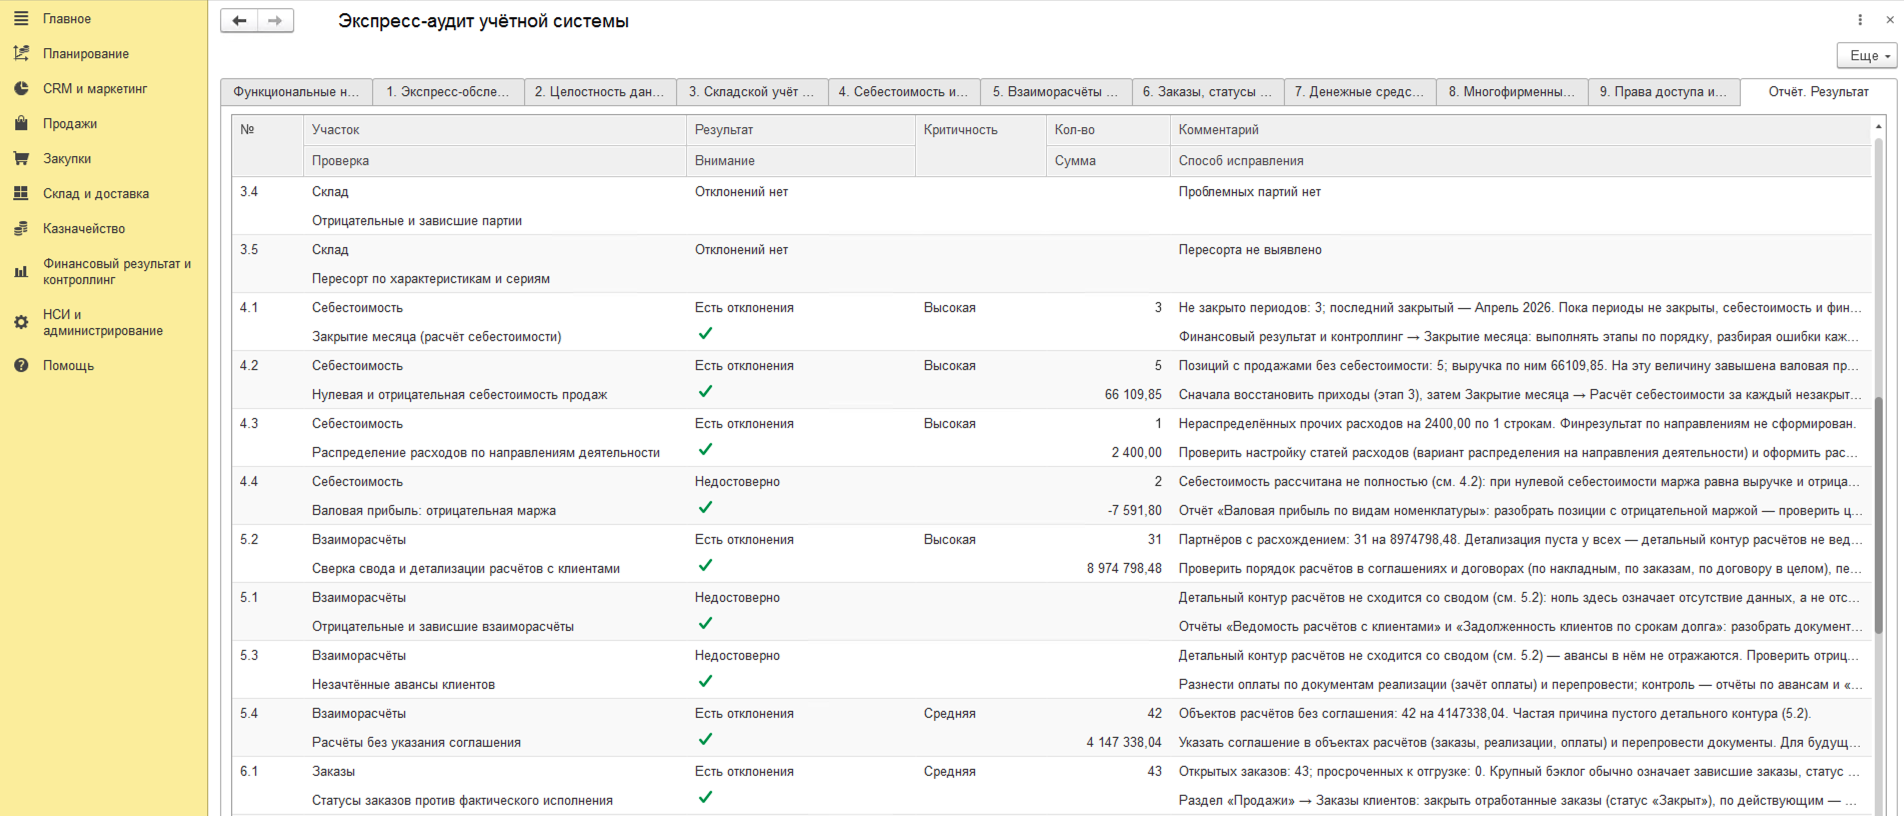This screenshot has width=1904, height=816.
Task: Click the Участок column header
Action: (495, 130)
